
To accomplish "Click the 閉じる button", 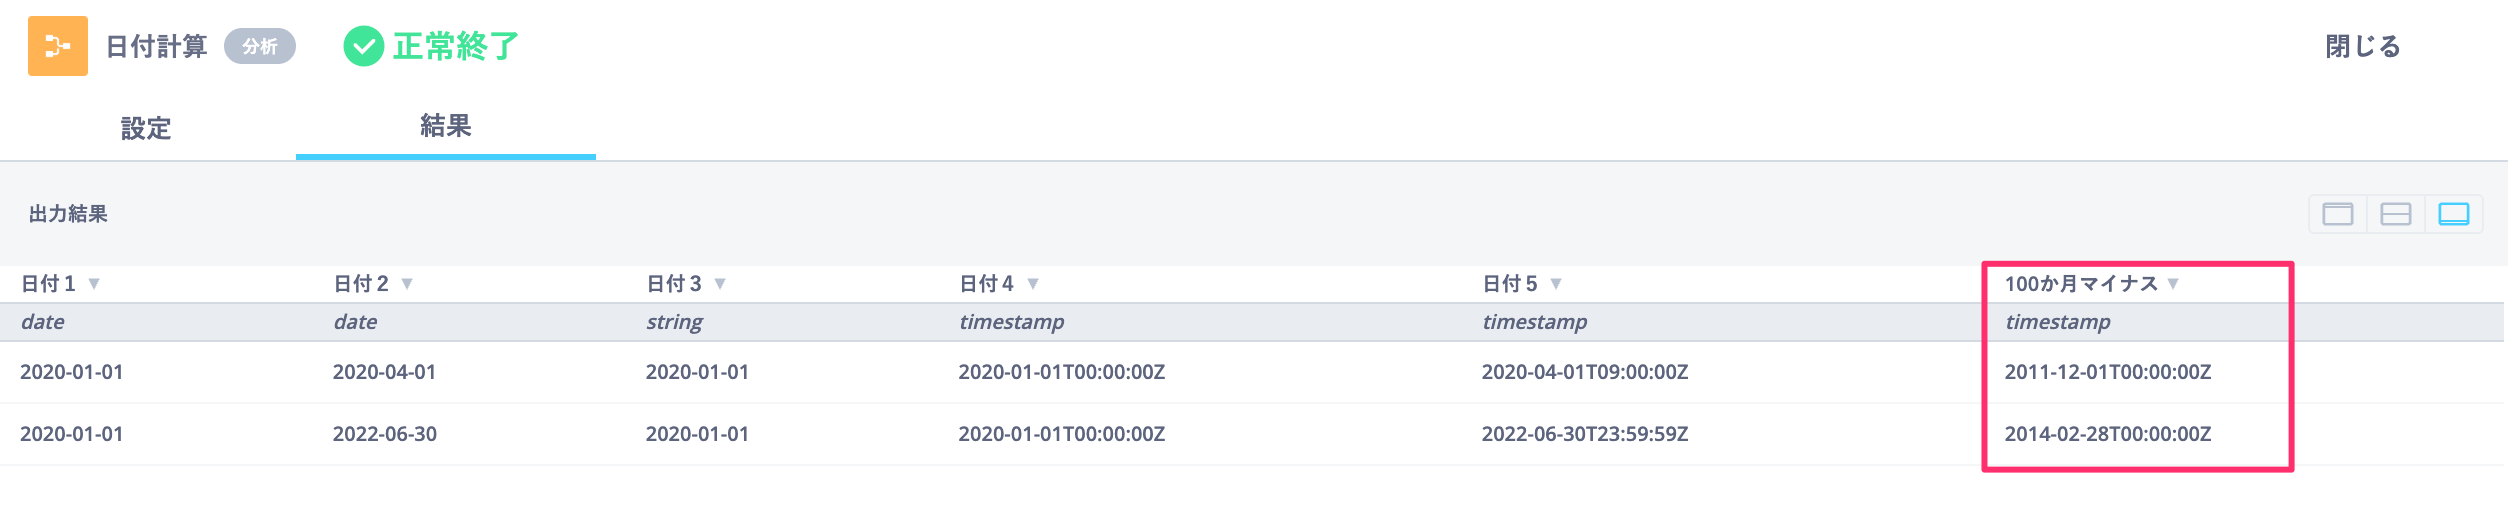I will click(x=2363, y=46).
